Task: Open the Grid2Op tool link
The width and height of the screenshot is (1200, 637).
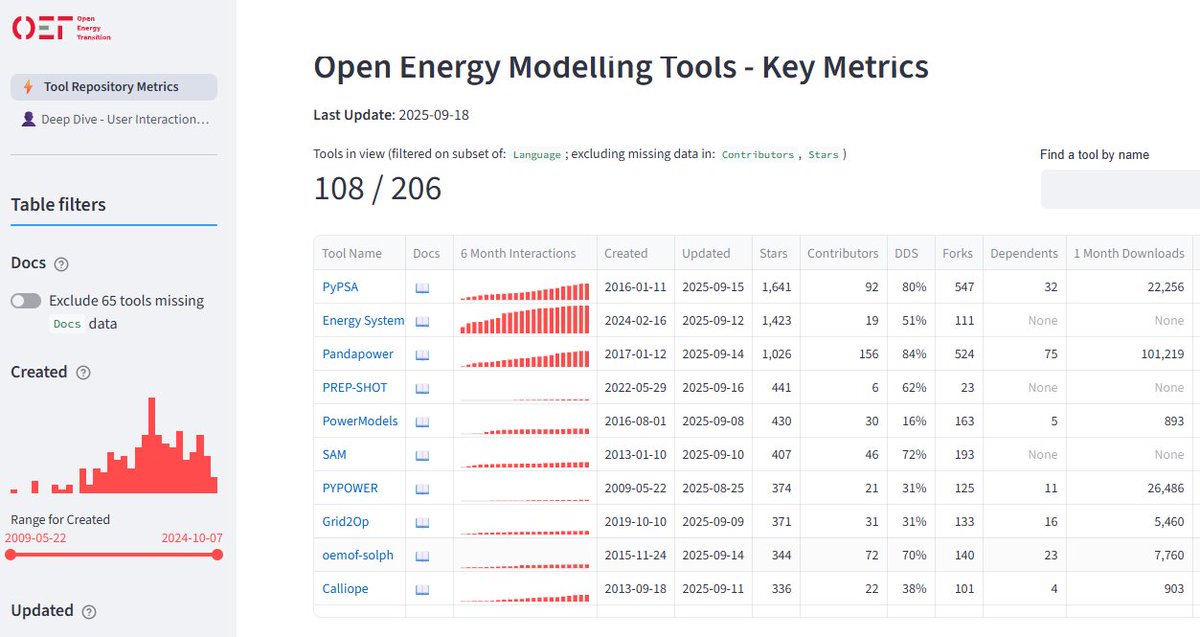Action: (x=344, y=521)
